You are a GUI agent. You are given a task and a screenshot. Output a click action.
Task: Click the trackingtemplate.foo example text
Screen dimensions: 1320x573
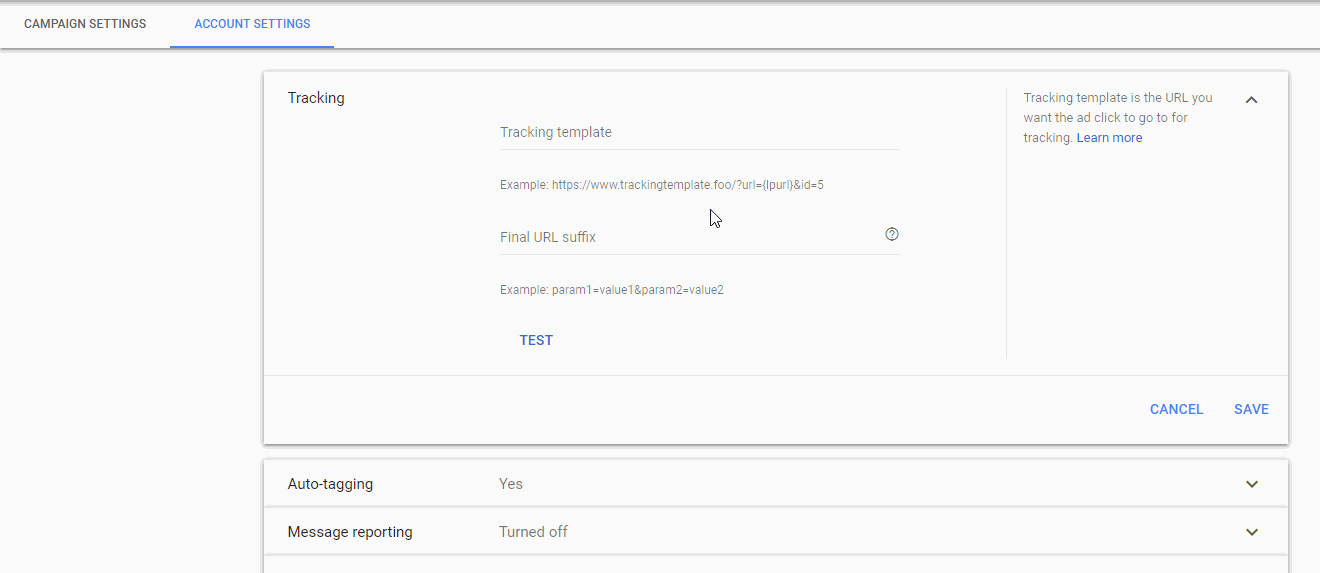click(661, 185)
